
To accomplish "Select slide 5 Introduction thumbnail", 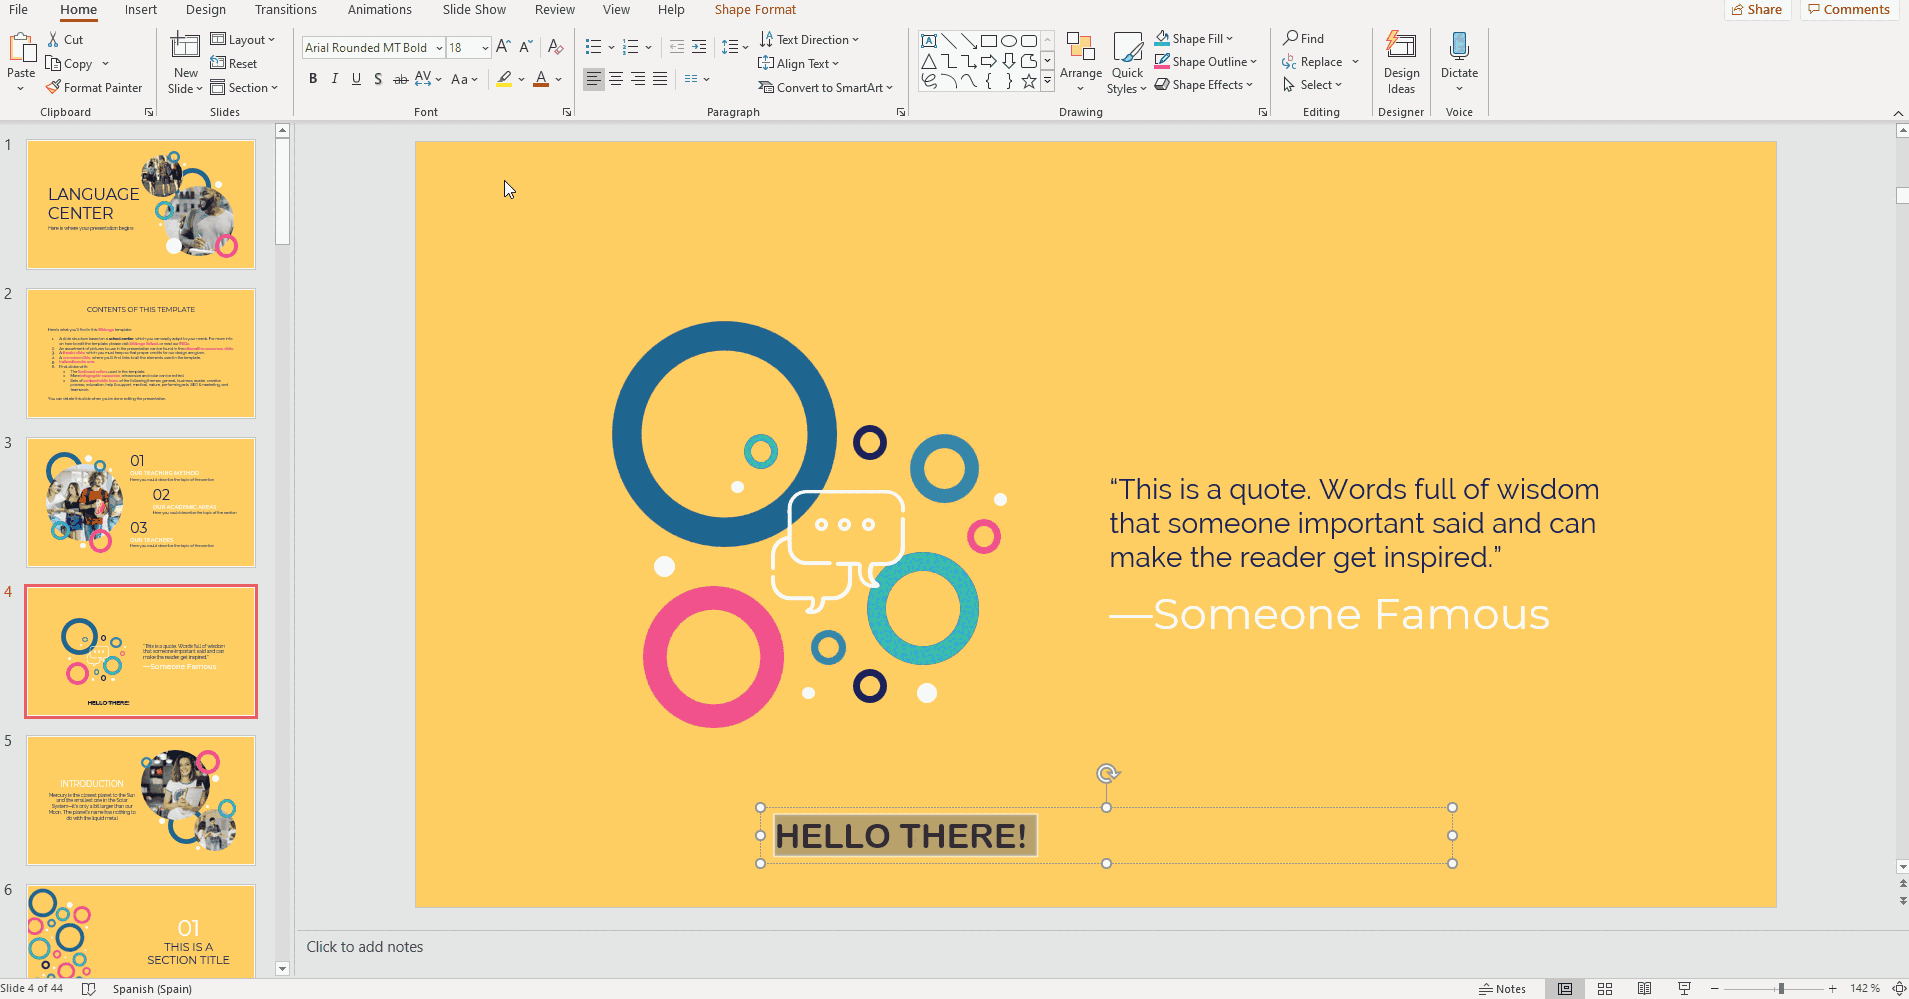I will [141, 800].
